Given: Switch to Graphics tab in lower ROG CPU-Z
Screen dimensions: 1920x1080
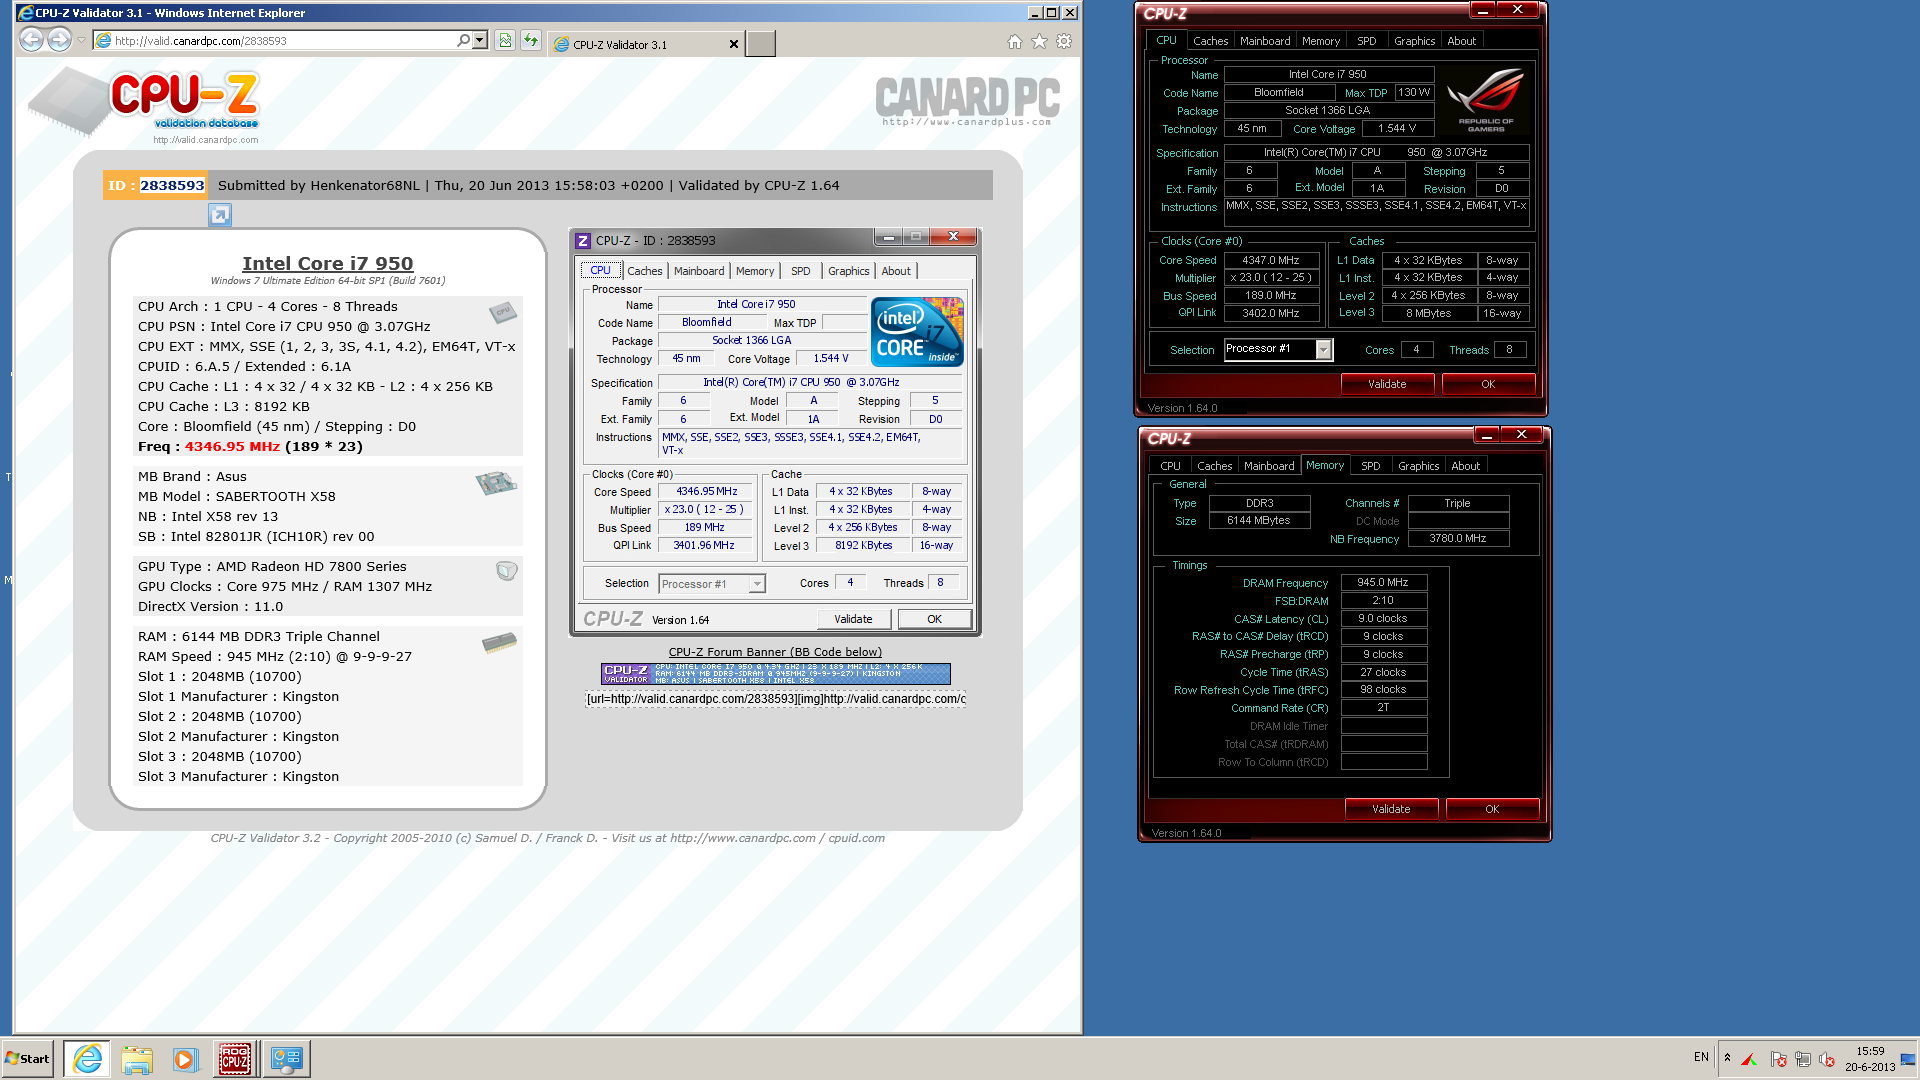Looking at the screenshot, I should (1418, 466).
